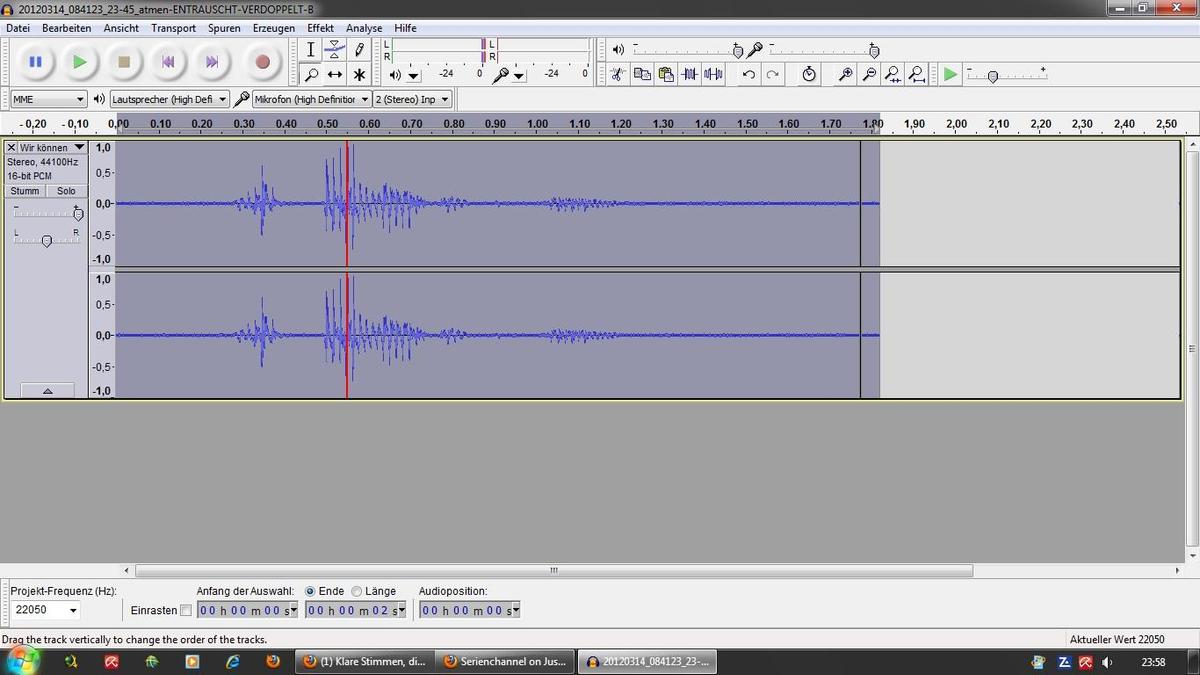Select the Zoom magnifier tool

(311, 74)
